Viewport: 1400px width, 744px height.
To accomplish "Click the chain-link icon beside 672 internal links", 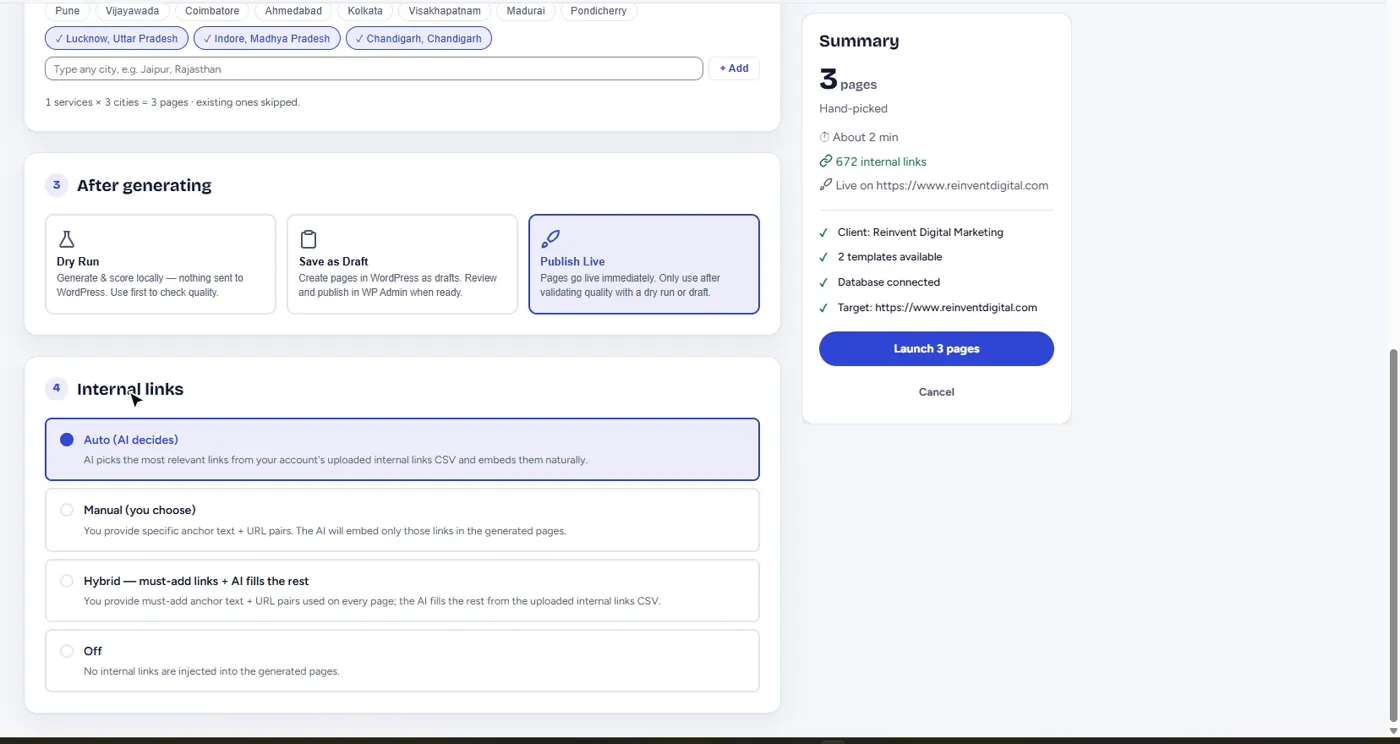I will pos(826,161).
